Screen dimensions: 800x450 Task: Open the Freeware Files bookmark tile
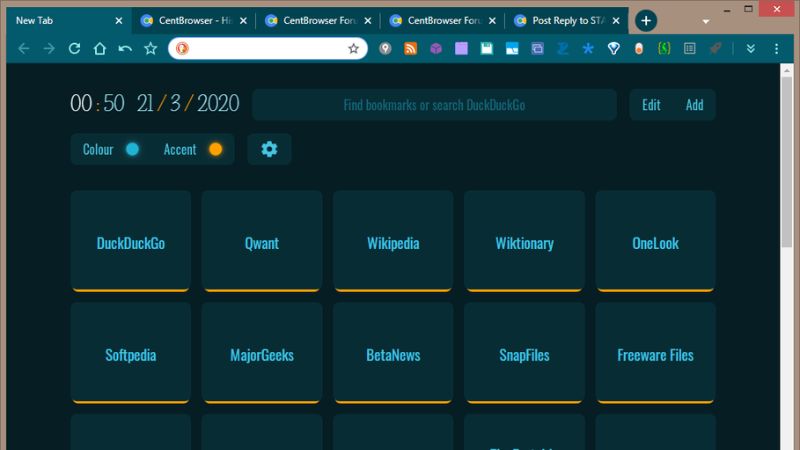point(656,353)
